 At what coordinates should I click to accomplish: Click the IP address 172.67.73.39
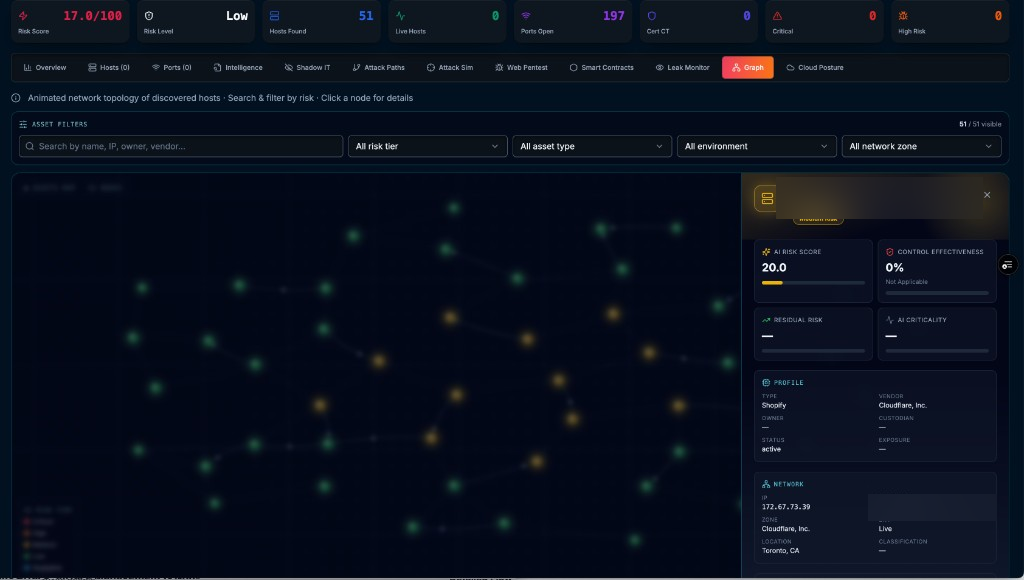tap(786, 507)
